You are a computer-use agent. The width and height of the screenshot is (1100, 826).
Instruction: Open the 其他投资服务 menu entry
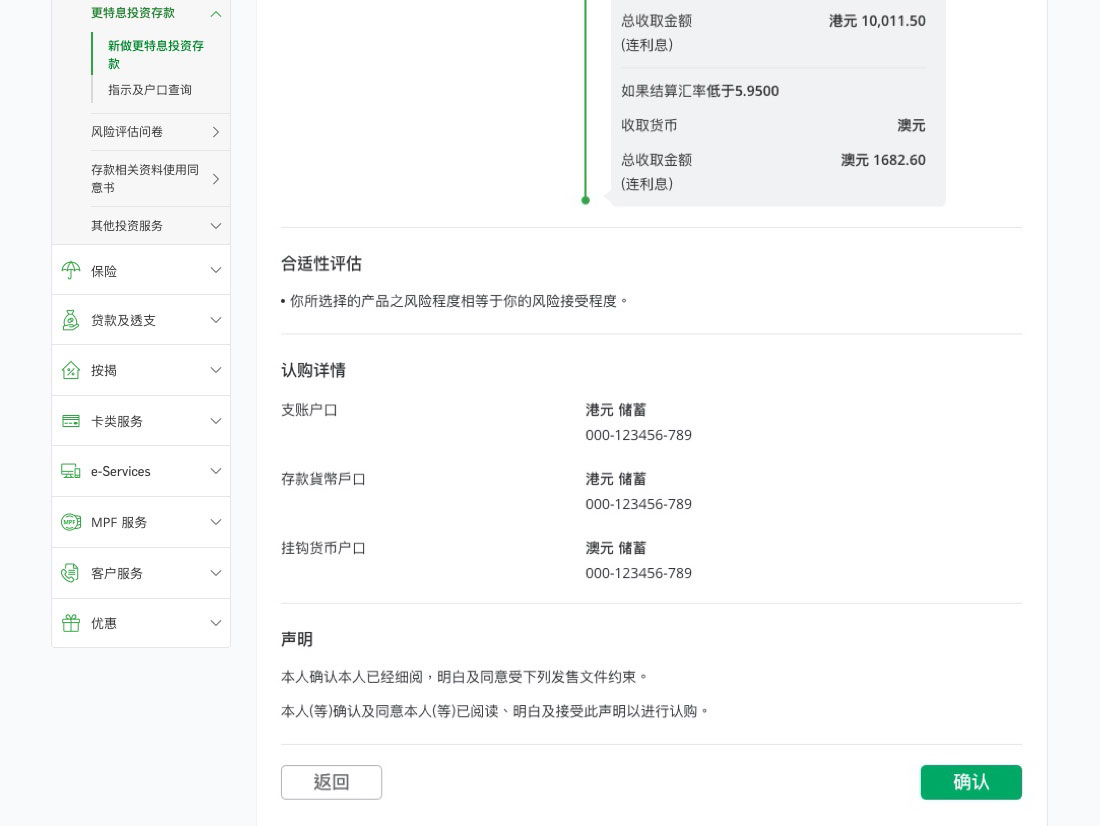(127, 226)
